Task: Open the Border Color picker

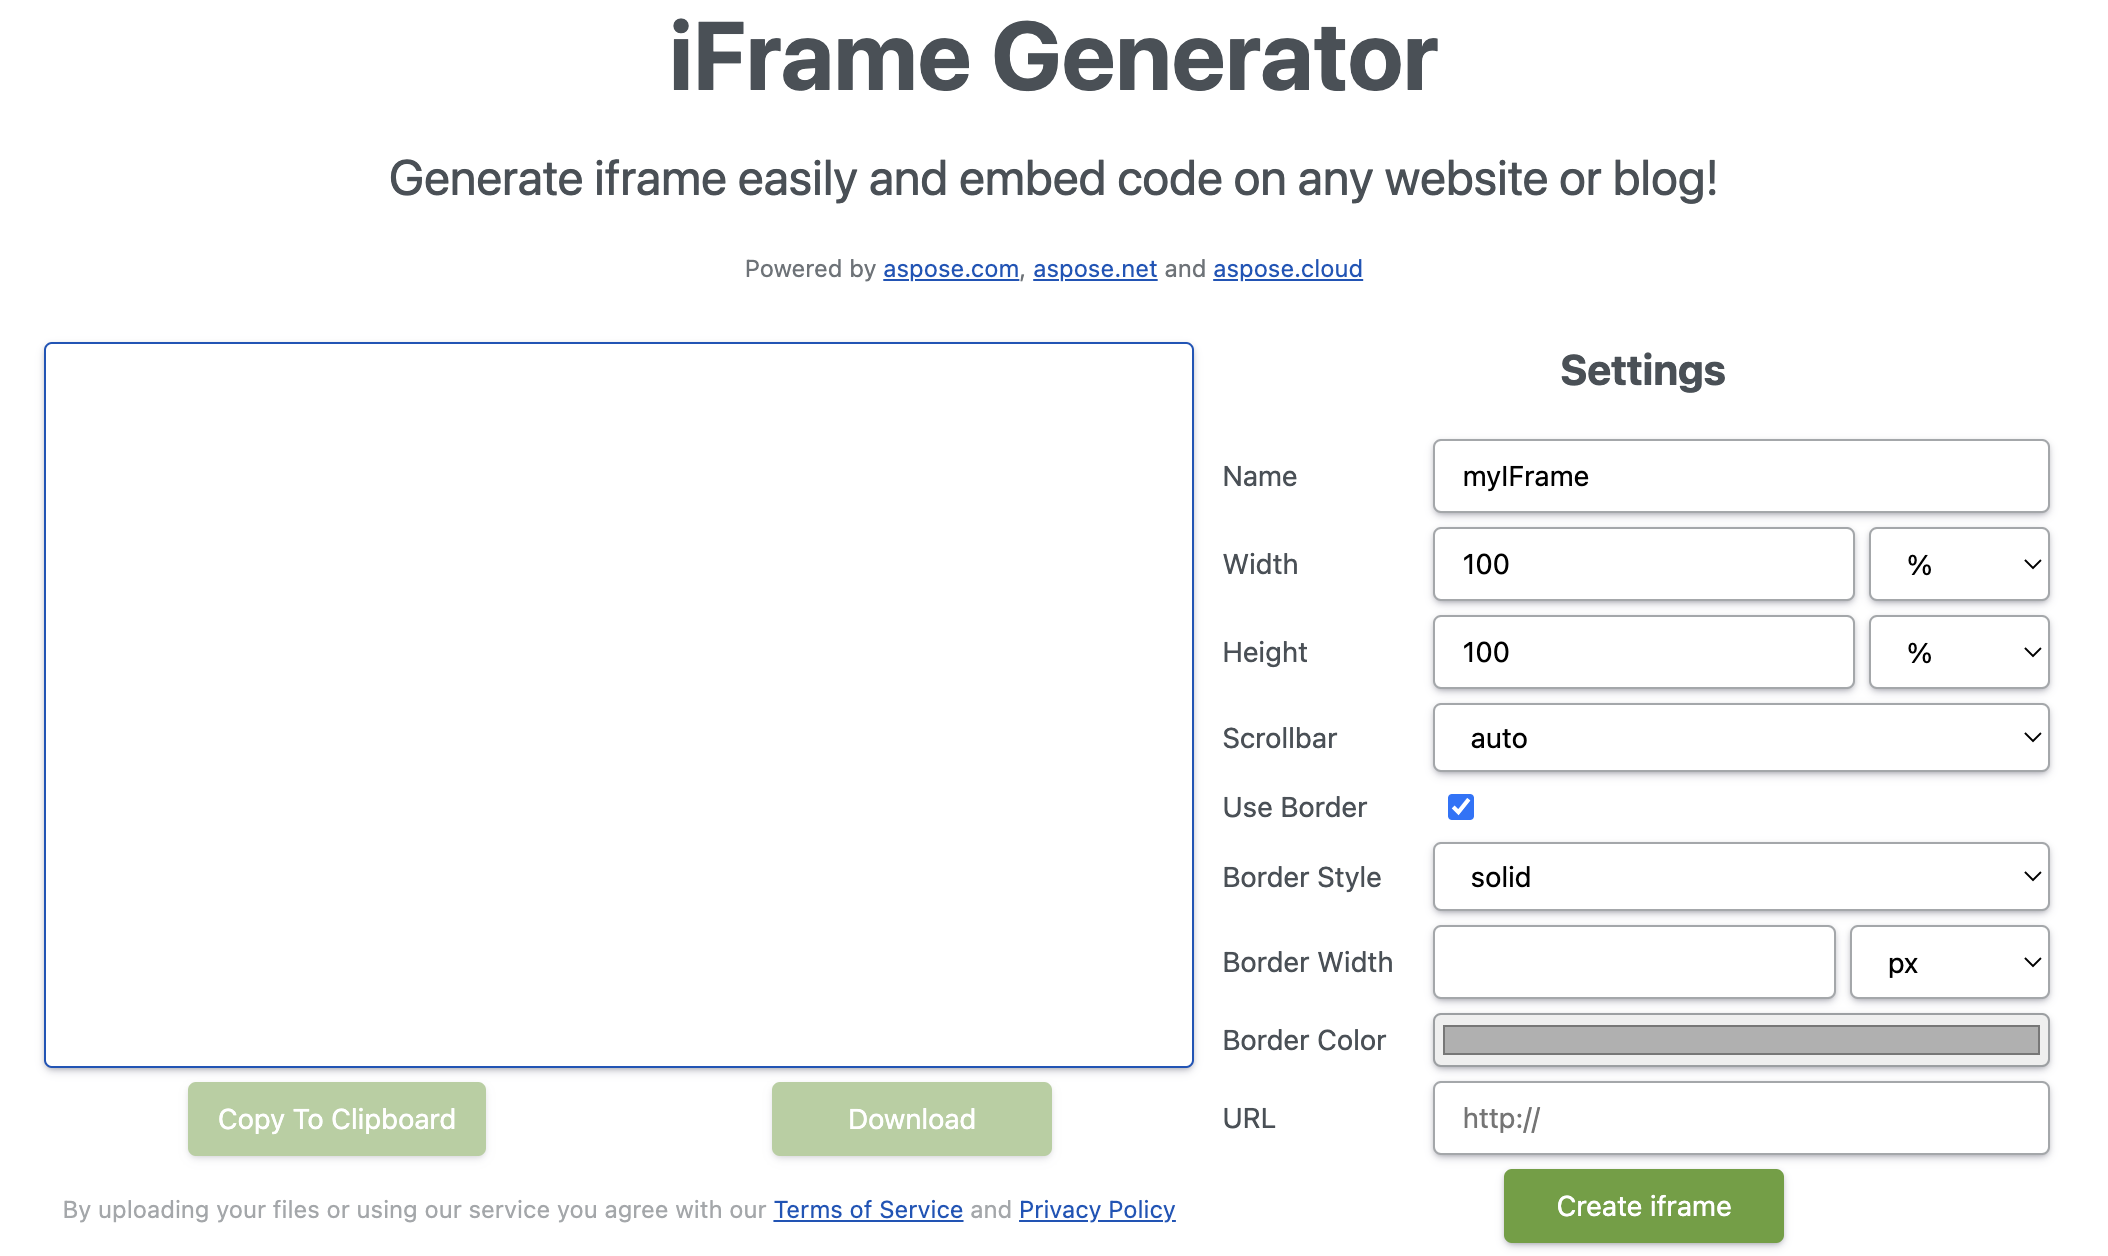Action: 1740,1040
